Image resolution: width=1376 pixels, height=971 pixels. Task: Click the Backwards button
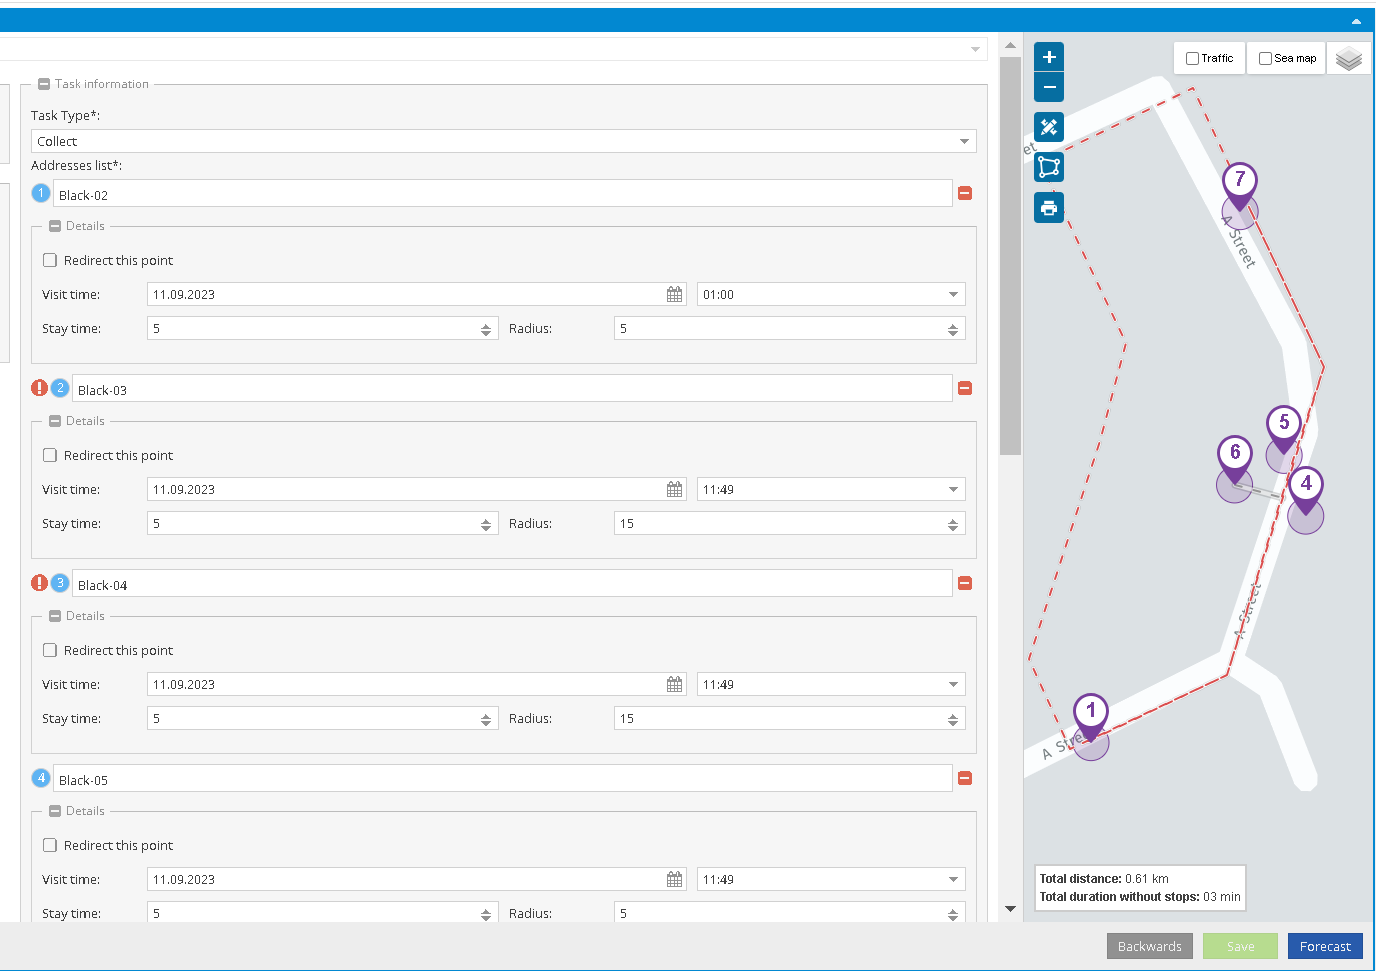[x=1149, y=946]
